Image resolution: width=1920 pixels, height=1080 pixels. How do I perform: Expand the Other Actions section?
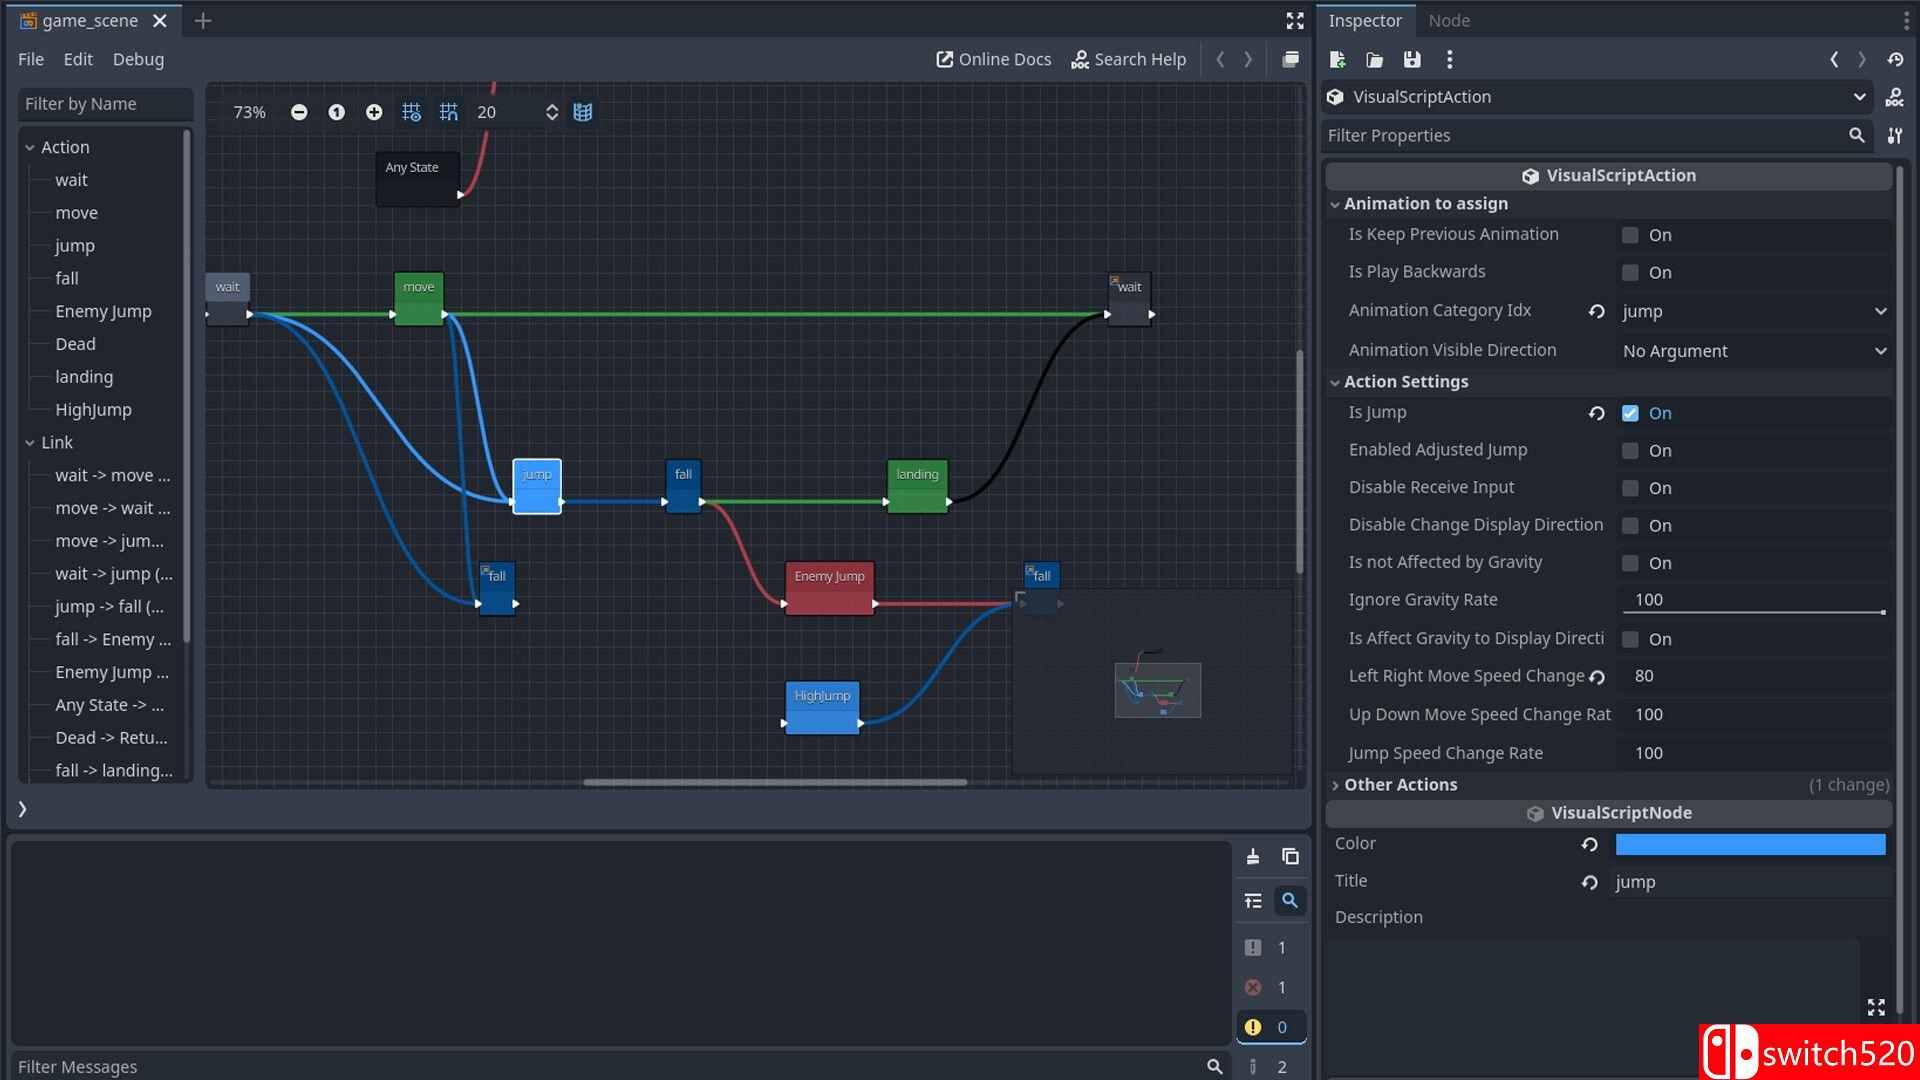pos(1400,785)
